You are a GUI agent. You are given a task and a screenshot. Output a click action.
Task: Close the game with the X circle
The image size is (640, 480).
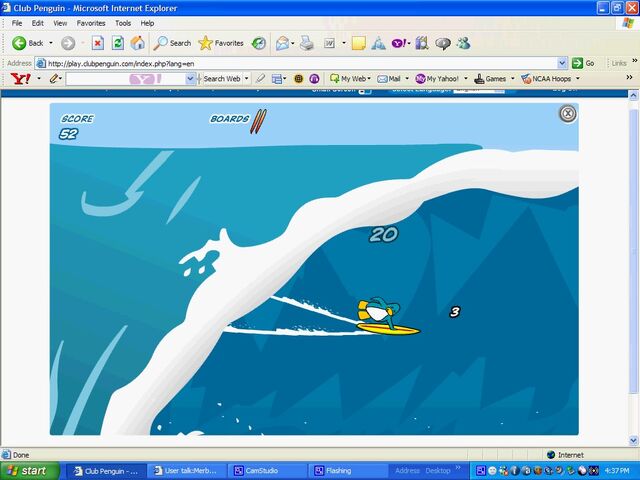pyautogui.click(x=567, y=113)
